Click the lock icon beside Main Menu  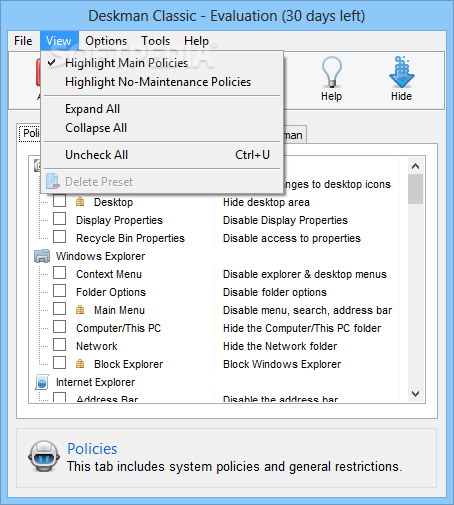[80, 310]
